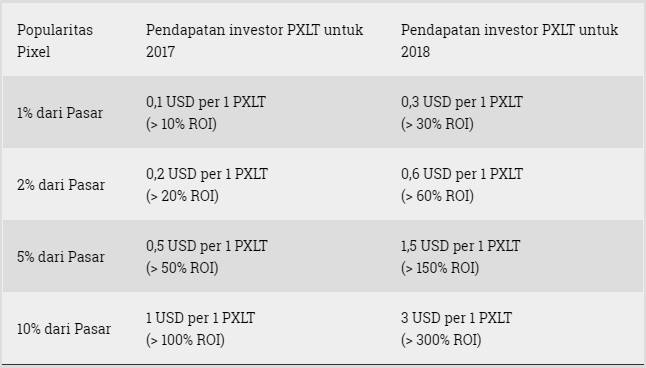
Task: Select the '3 USD per 1 PXLT' cell
Action: (456, 318)
